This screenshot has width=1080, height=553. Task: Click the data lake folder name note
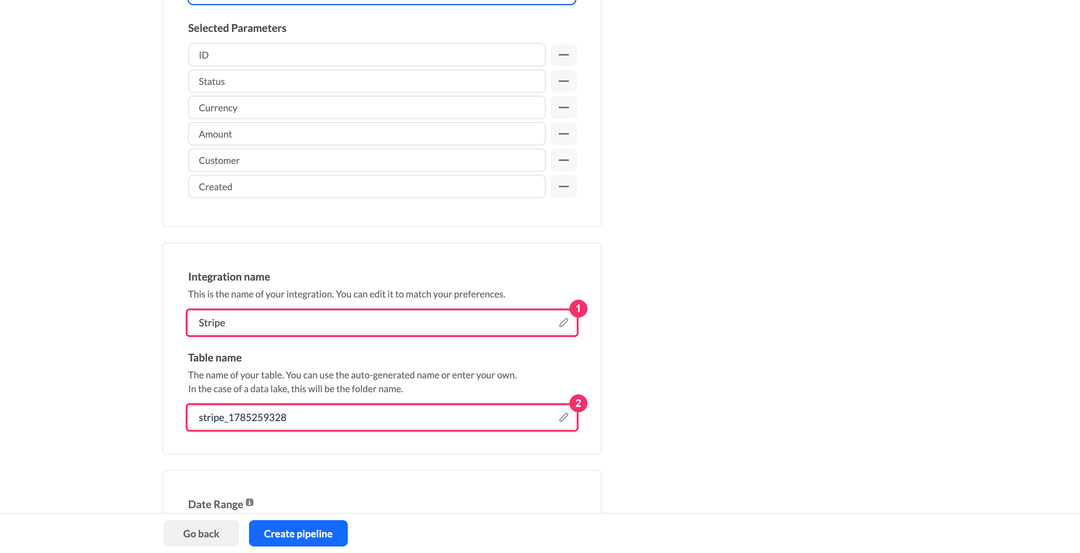point(295,389)
